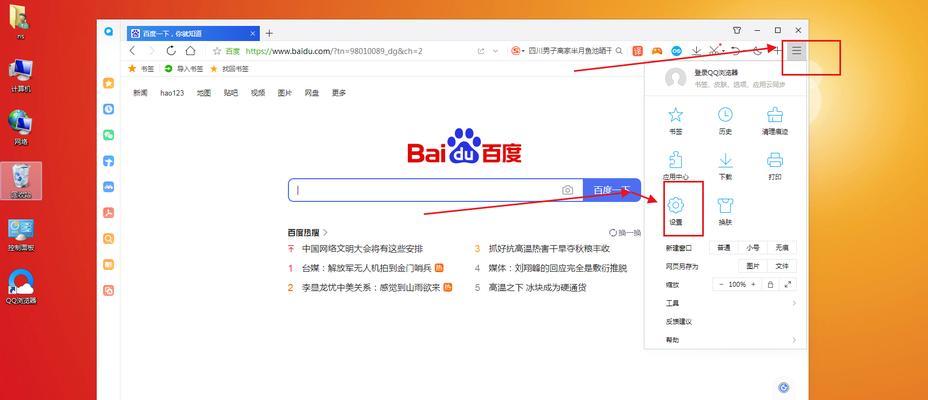928x400 pixels.
Task: Open 更多 in Baidu nav
Action: tap(339, 93)
